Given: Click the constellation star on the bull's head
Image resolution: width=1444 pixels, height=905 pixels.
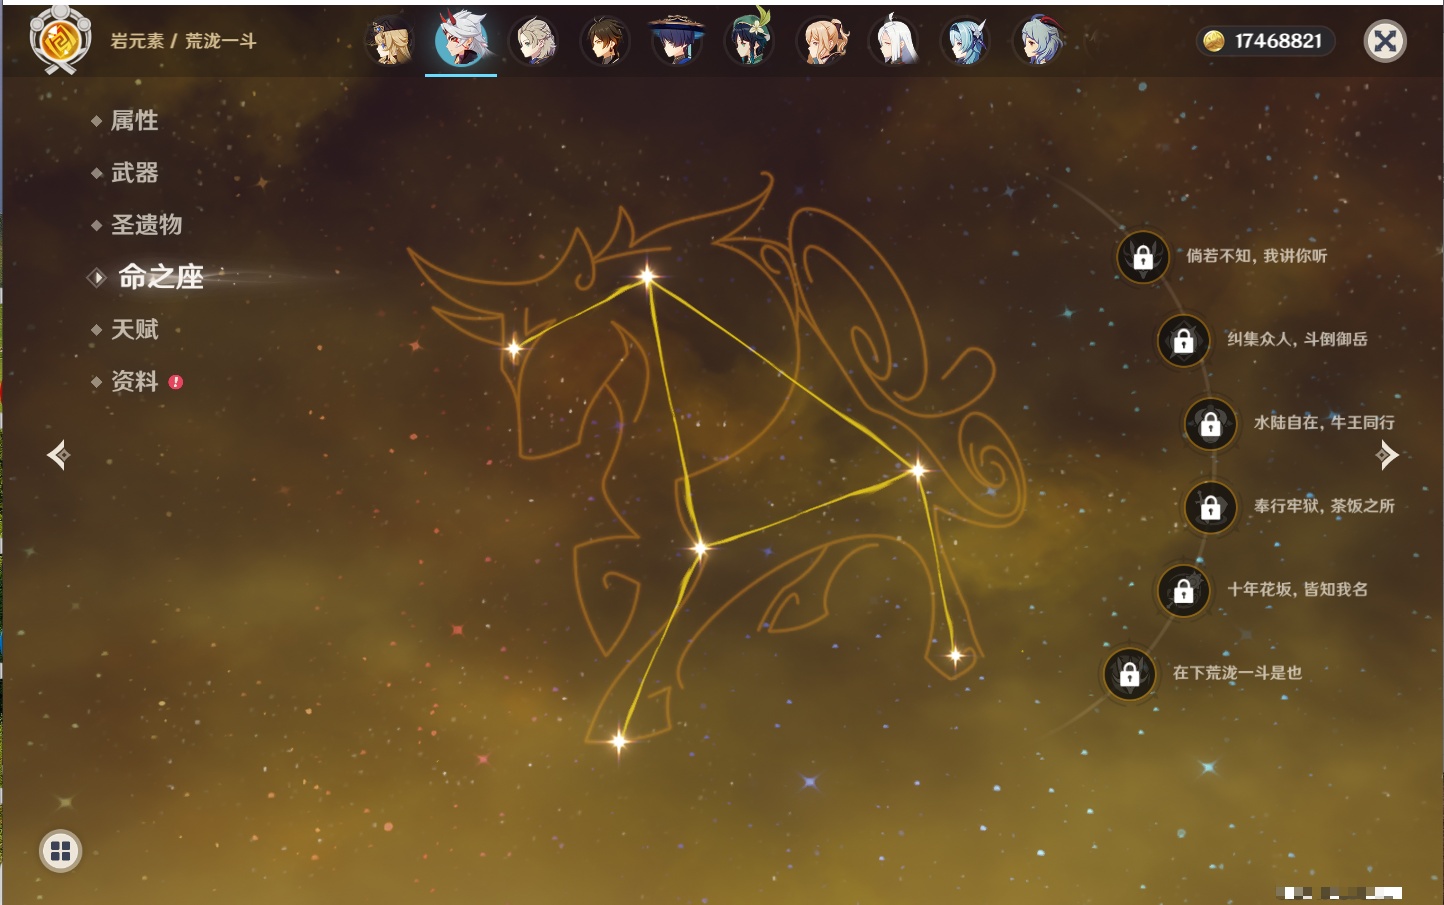Looking at the screenshot, I should point(647,276).
